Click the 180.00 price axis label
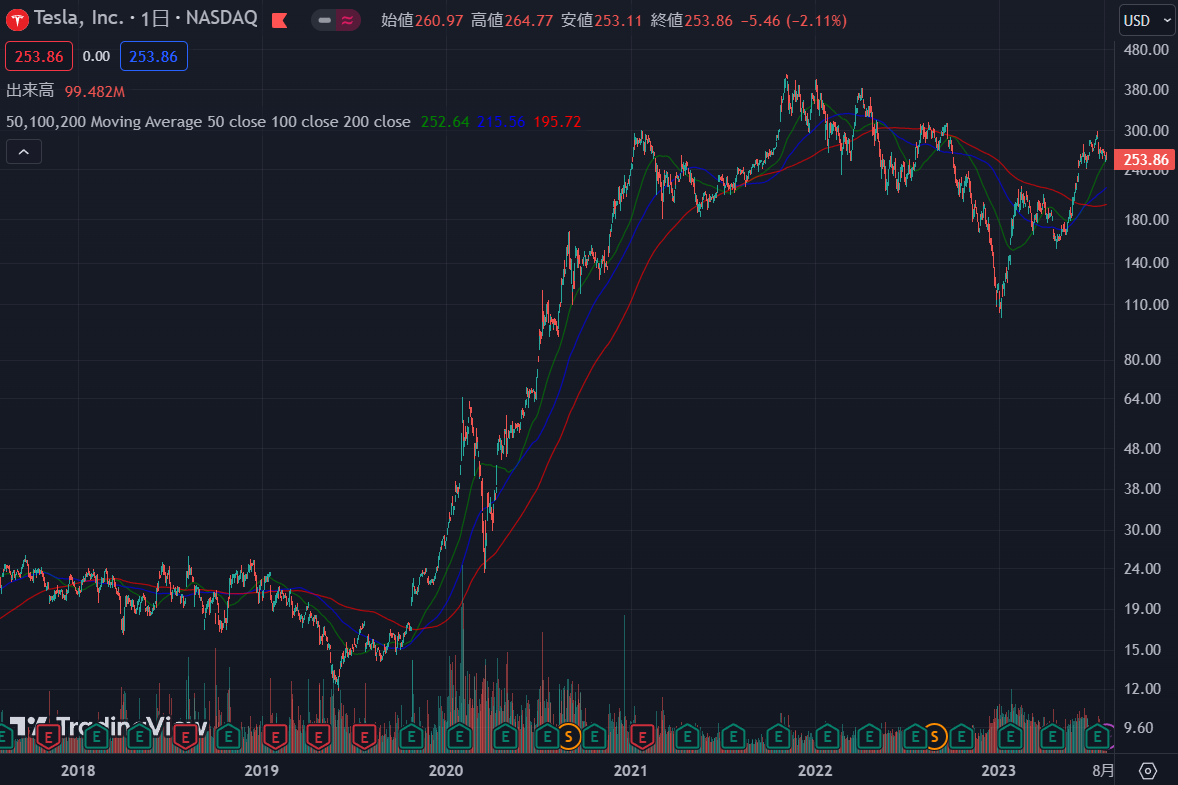Screen dimensions: 1178x785 coord(1146,219)
